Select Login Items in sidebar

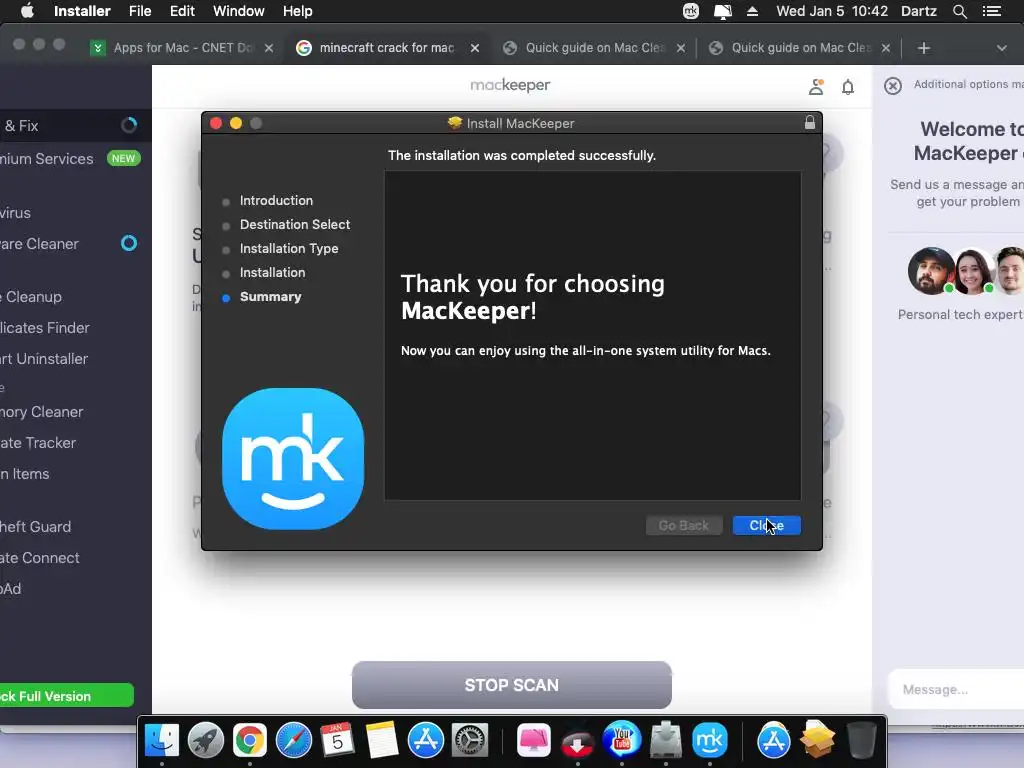75,473
